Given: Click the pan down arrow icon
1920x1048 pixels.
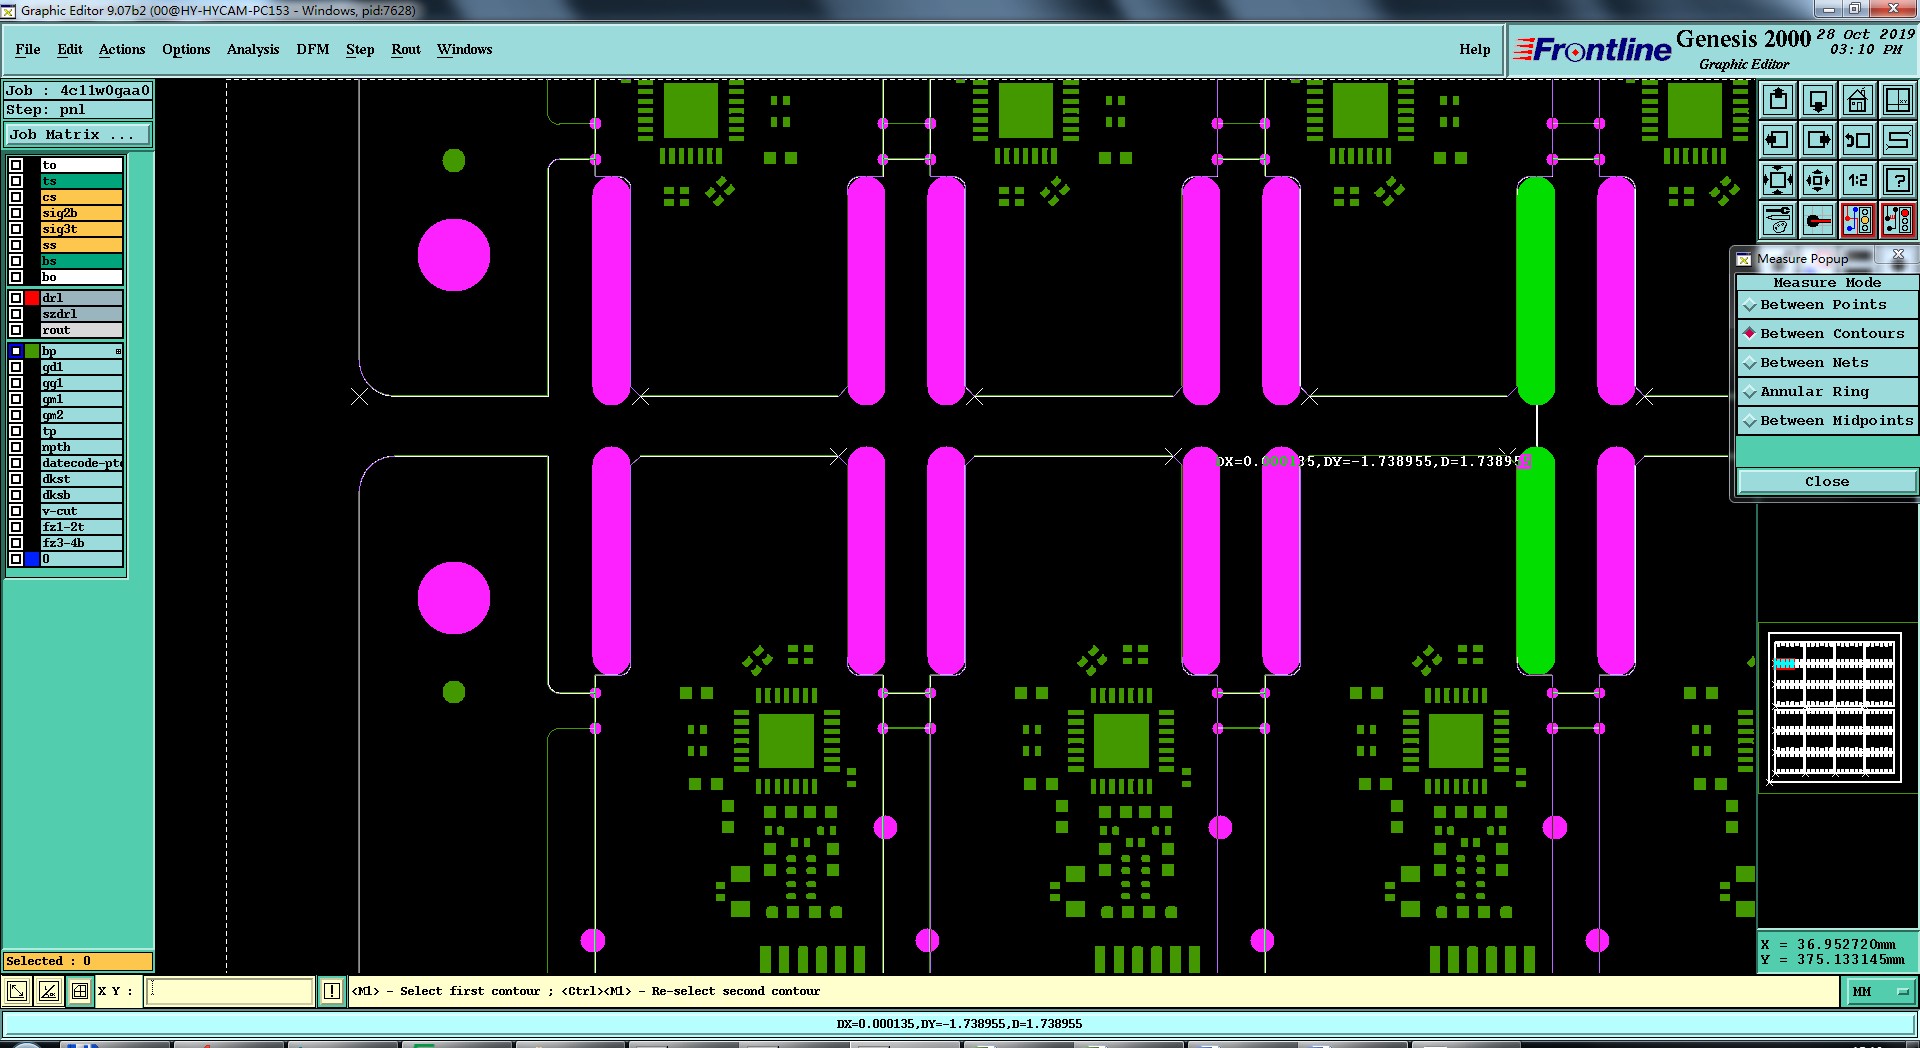Looking at the screenshot, I should (x=1818, y=100).
